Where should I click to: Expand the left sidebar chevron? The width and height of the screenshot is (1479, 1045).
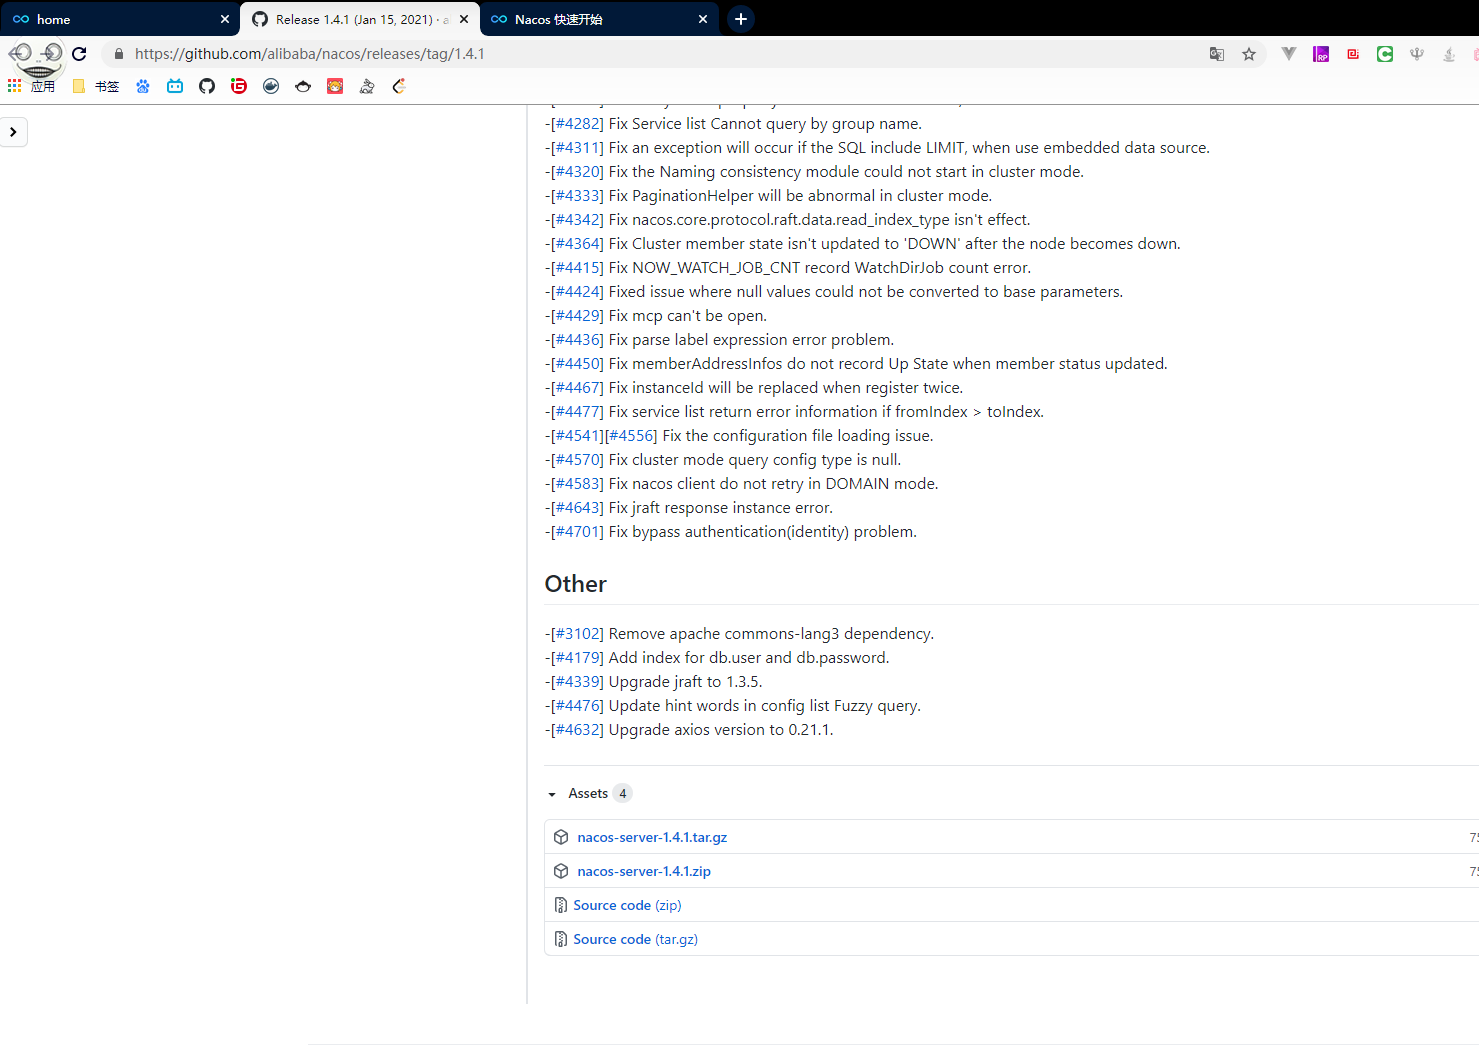point(13,132)
